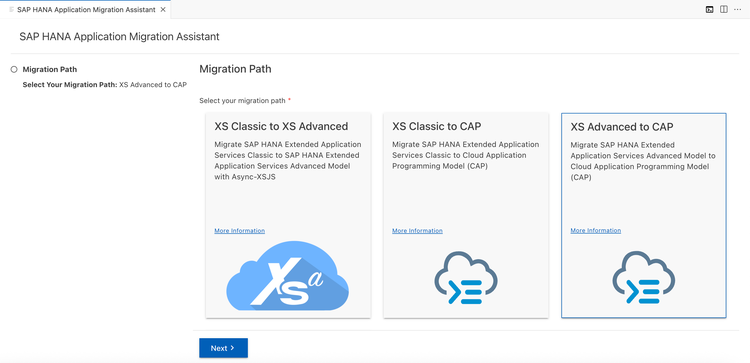Select the XS Classic to CAP card
Viewport: 750px width, 363px height.
pos(466,215)
